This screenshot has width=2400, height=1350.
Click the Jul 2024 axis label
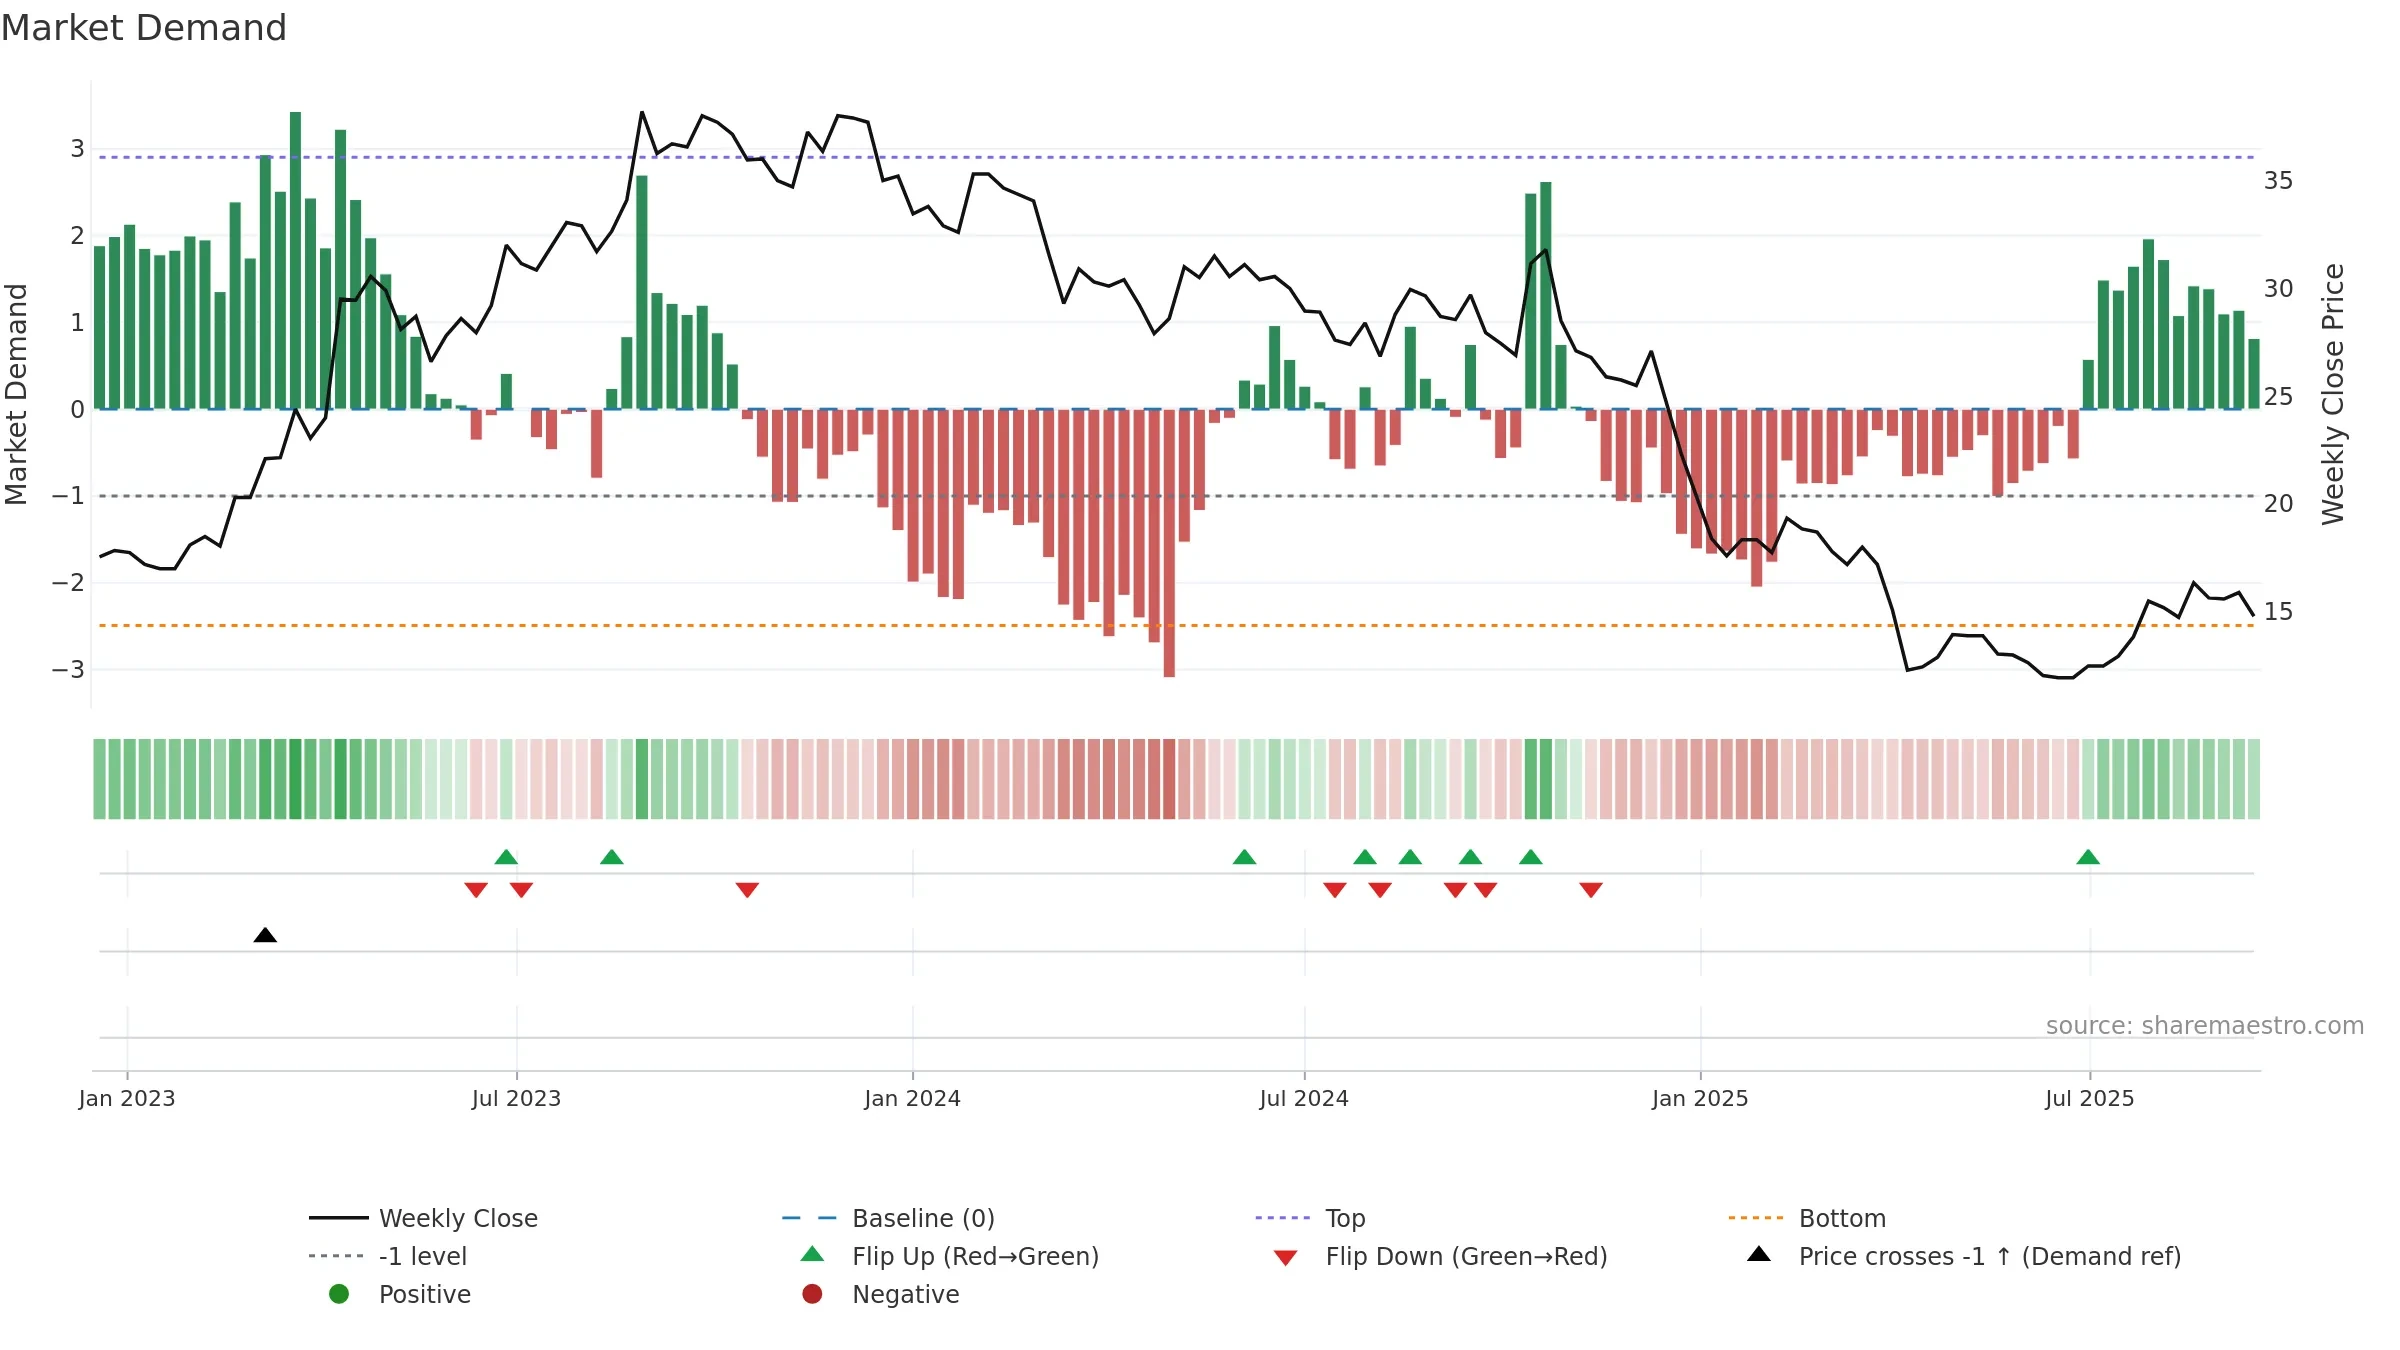pos(1304,1098)
